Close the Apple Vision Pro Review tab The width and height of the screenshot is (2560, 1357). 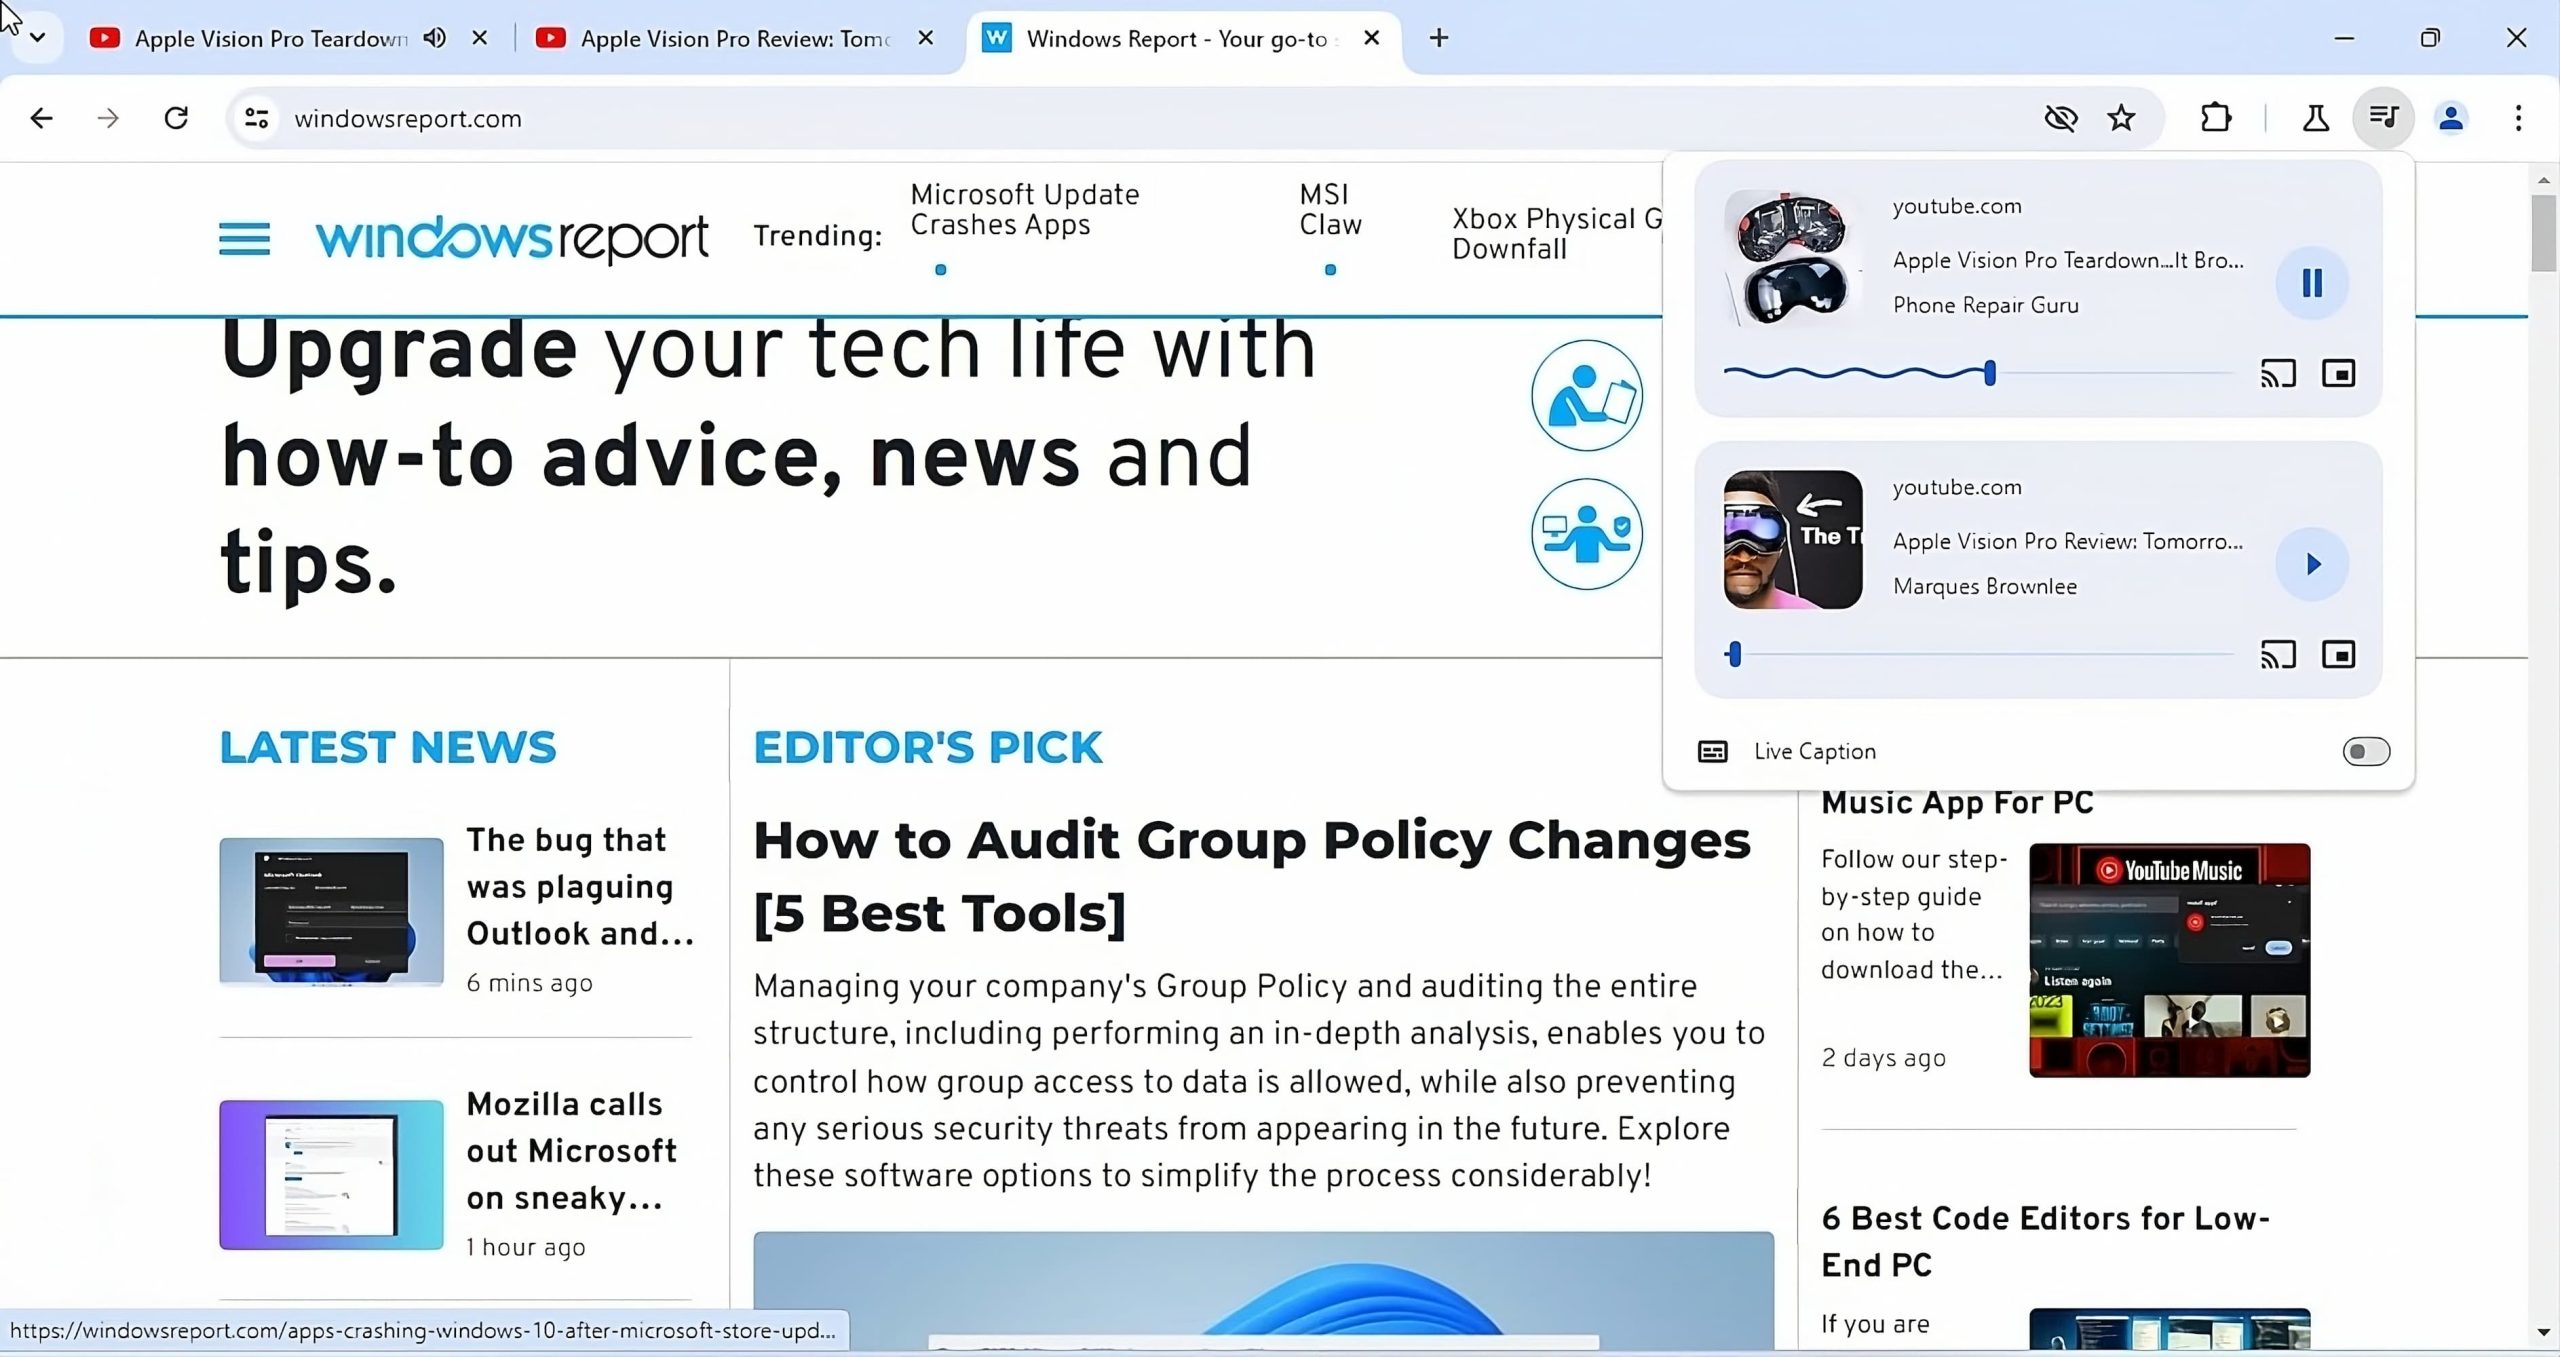tap(926, 38)
